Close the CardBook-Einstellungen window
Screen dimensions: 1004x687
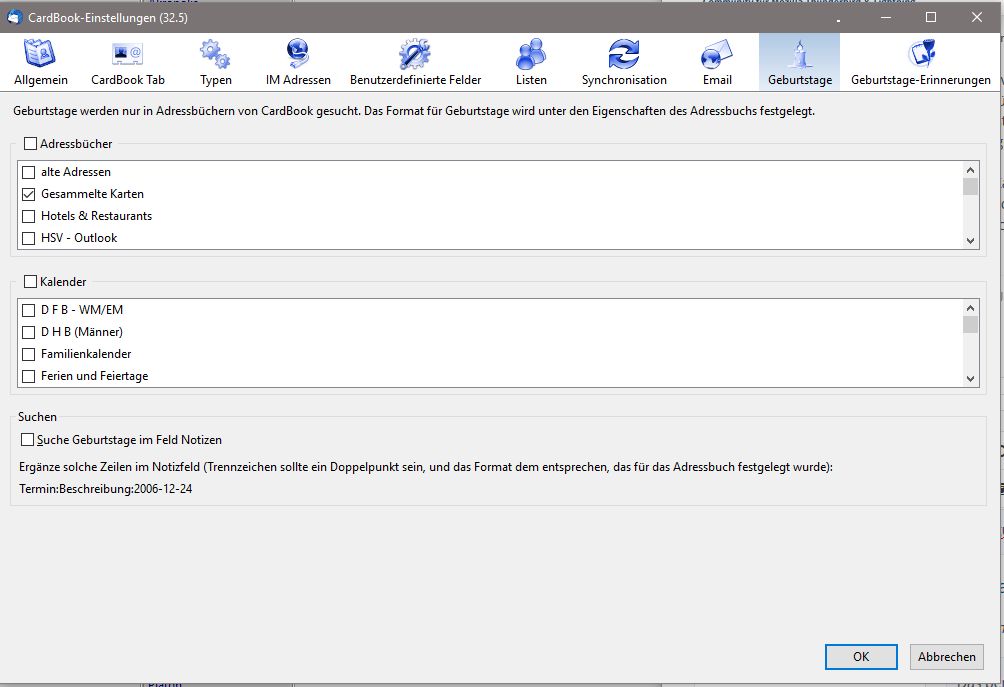tap(976, 17)
